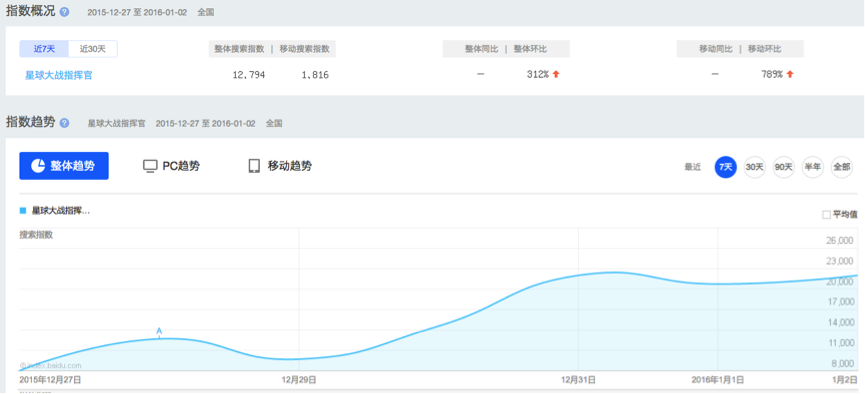865x394 pixels.
Task: Click red up arrow next to 789%
Action: pyautogui.click(x=791, y=74)
